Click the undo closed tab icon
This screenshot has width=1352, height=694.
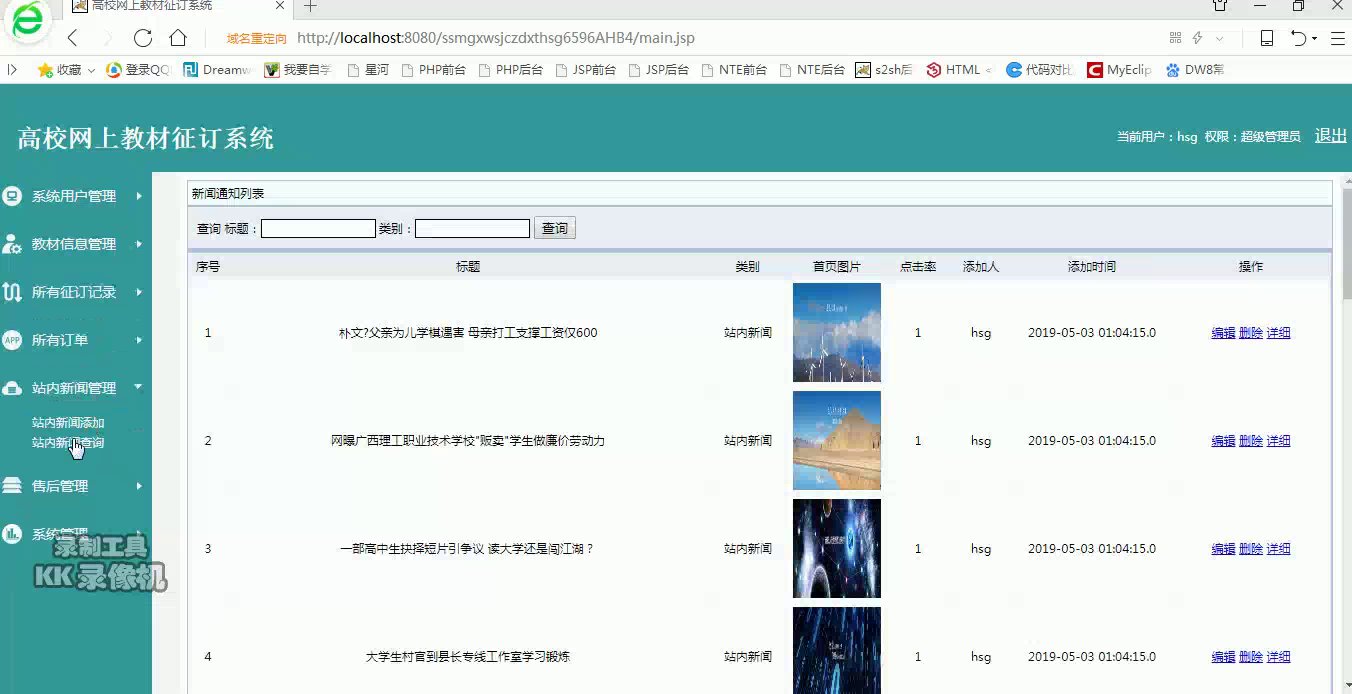click(x=1298, y=38)
